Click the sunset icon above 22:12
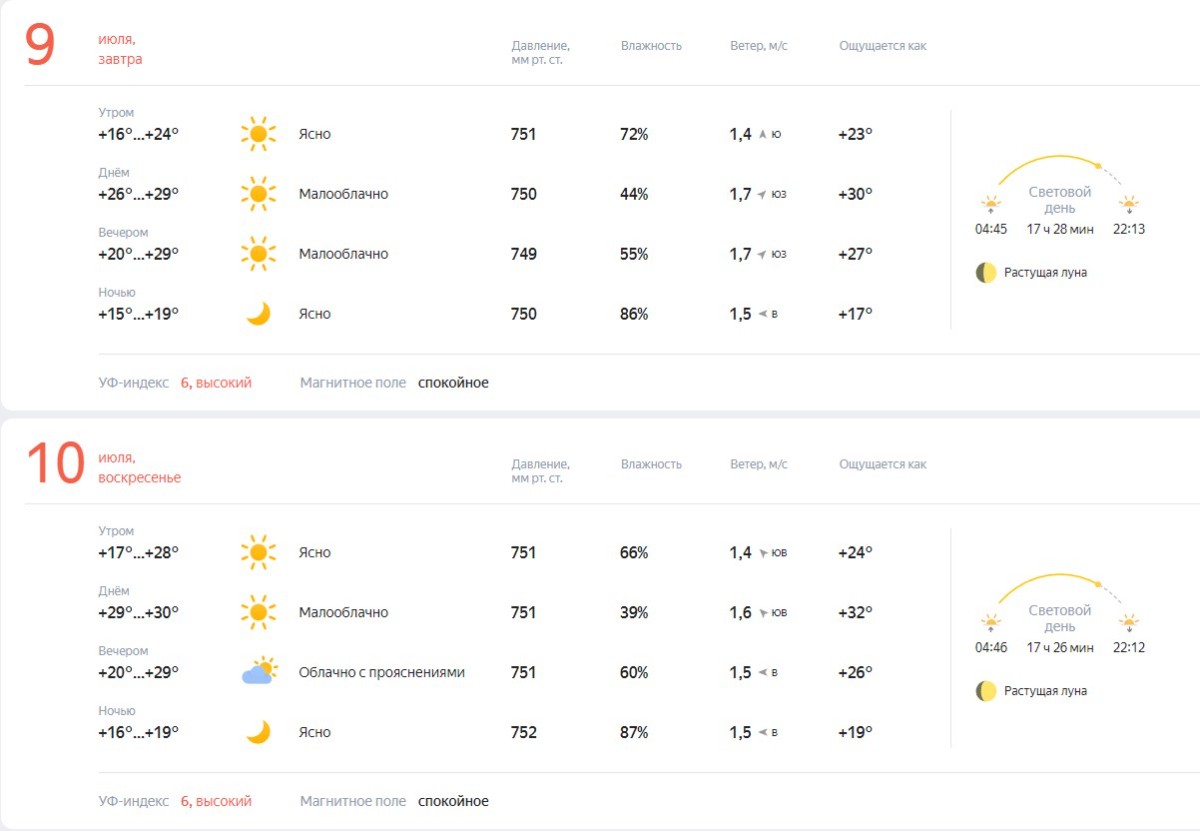The height and width of the screenshot is (831, 1200). coord(1129,623)
